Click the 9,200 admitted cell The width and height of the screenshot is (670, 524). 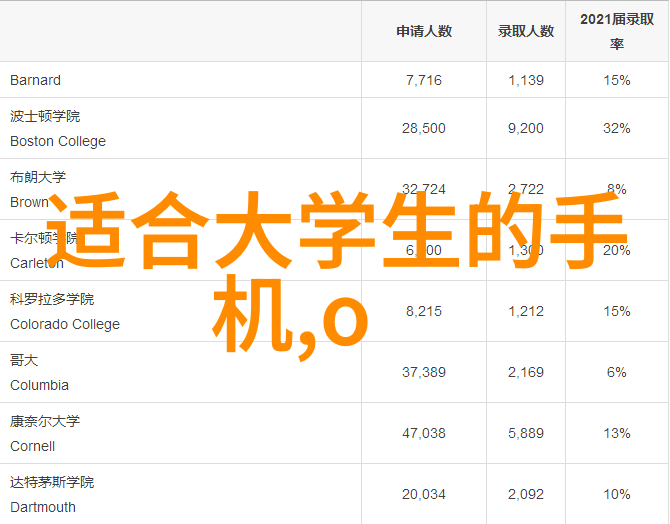[526, 128]
